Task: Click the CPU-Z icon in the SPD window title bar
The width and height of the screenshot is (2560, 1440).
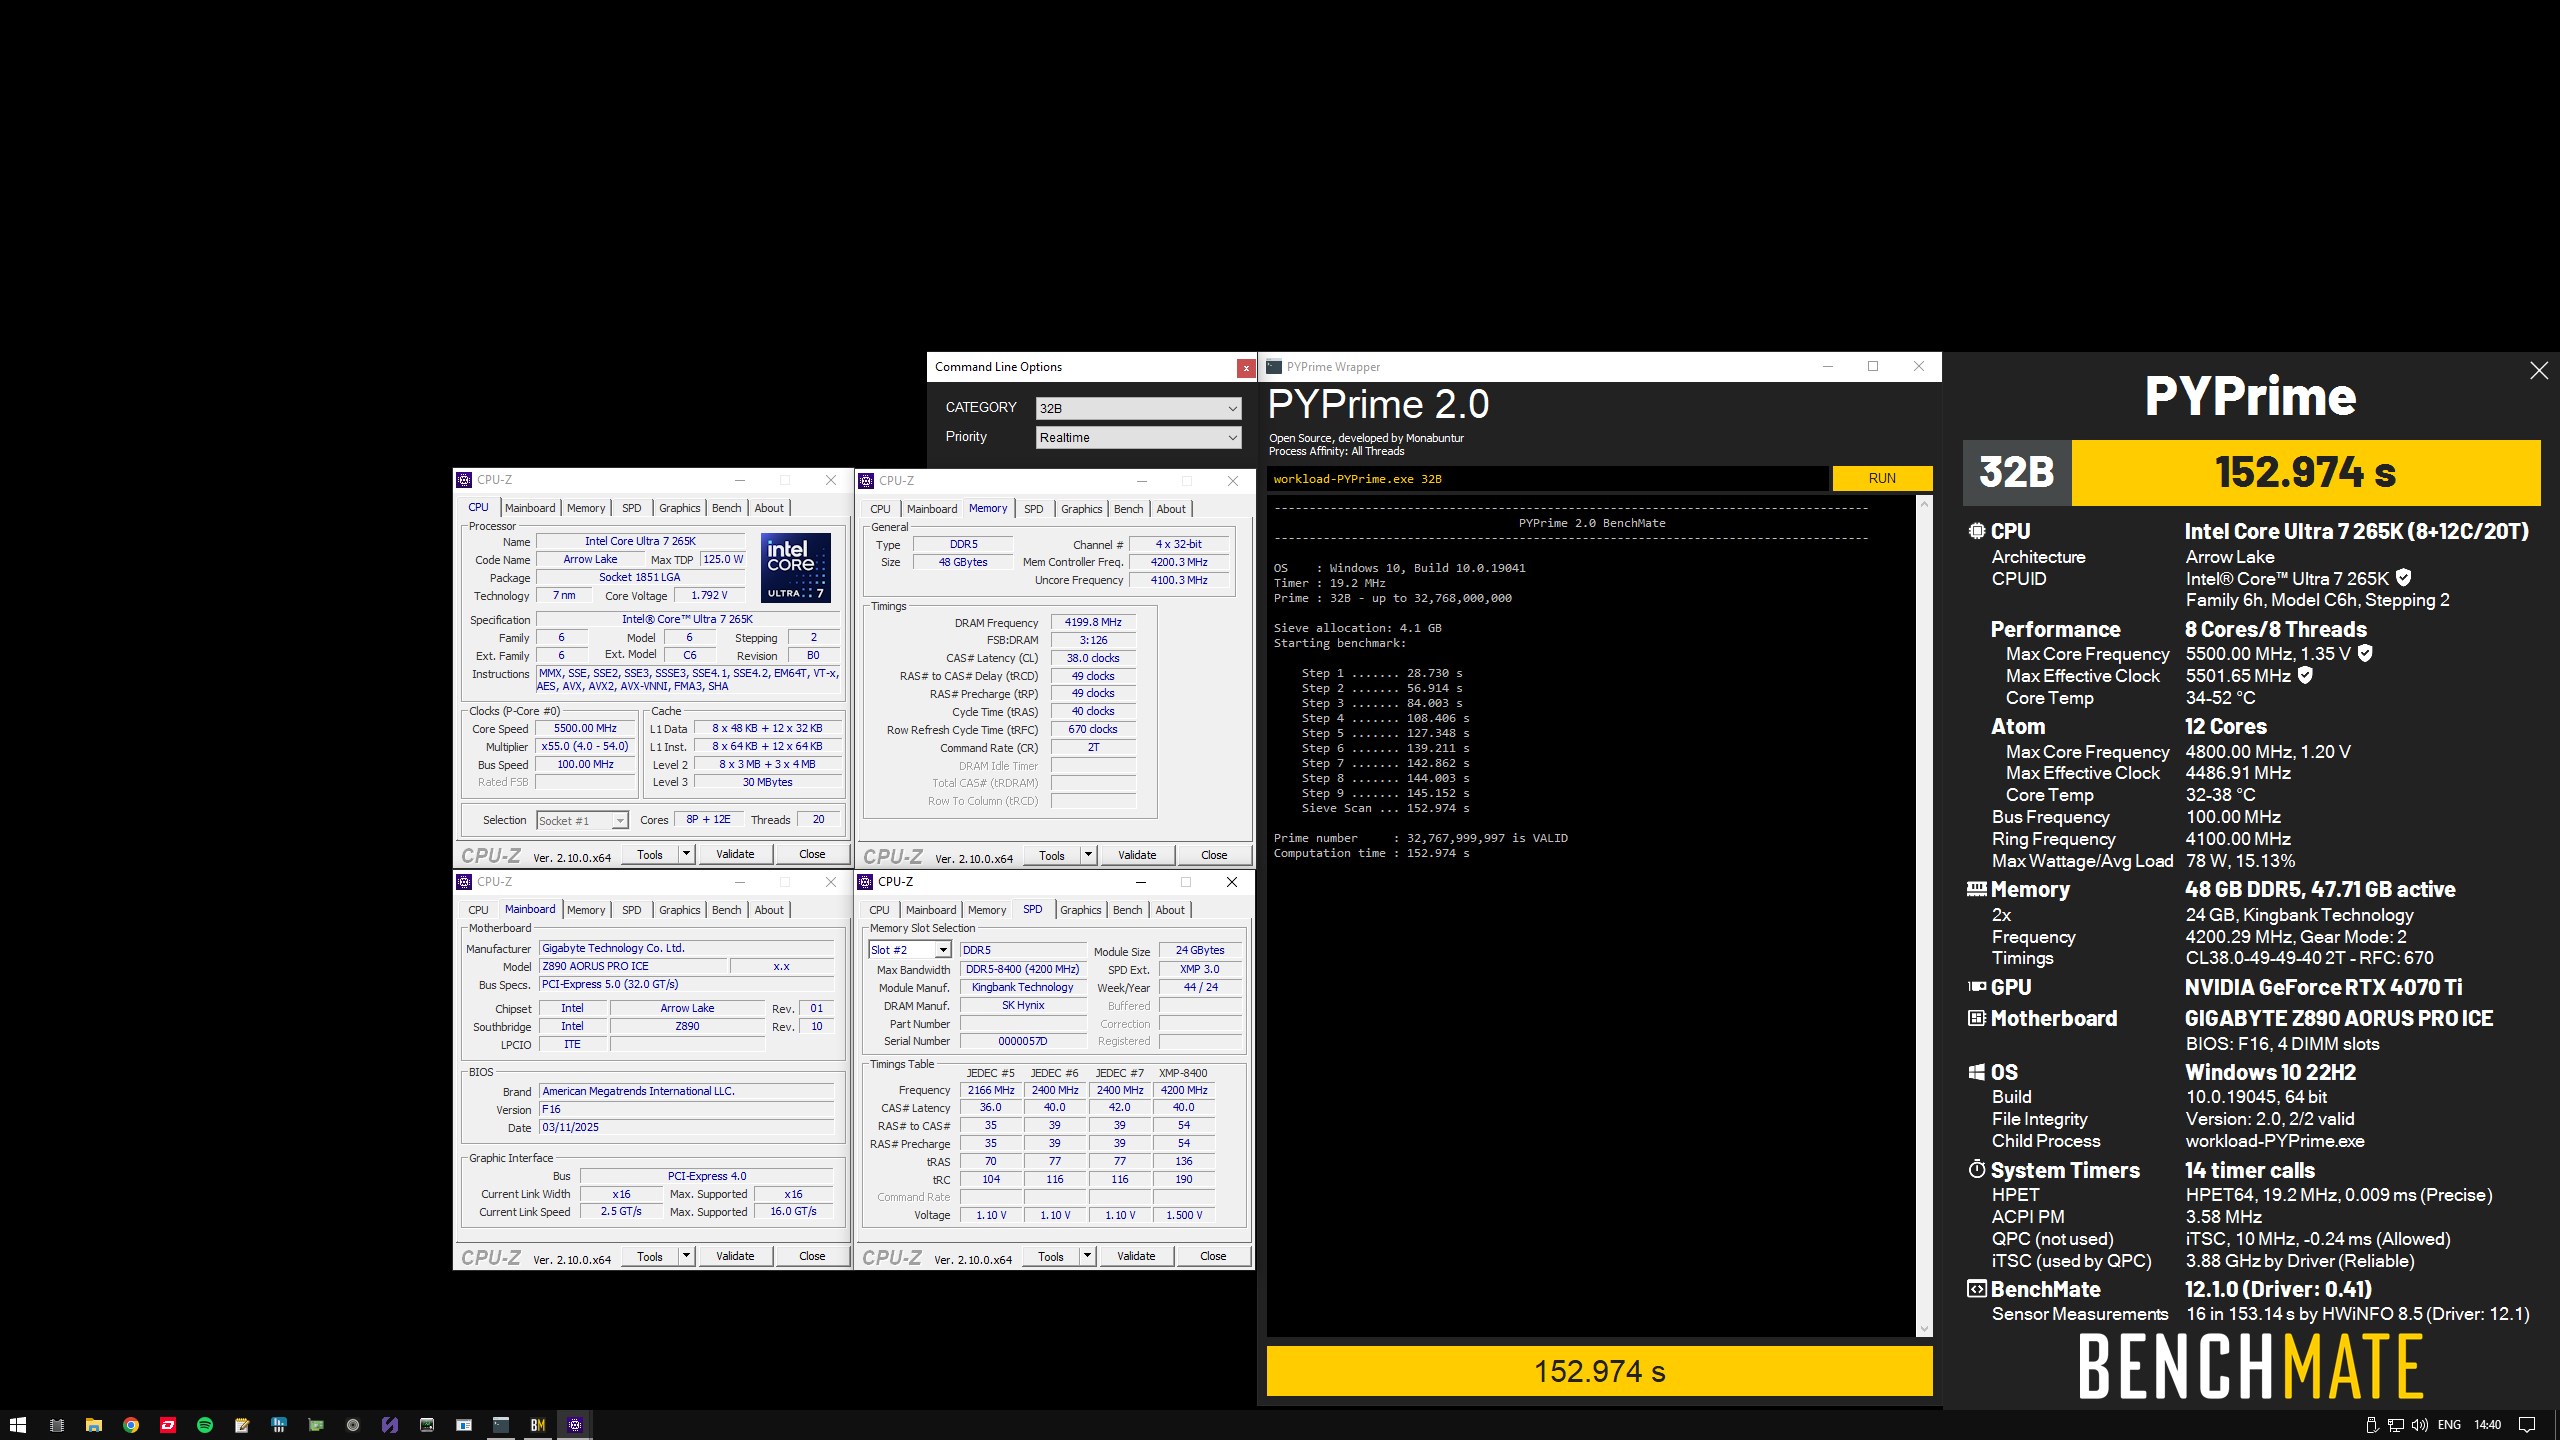Action: [866, 882]
